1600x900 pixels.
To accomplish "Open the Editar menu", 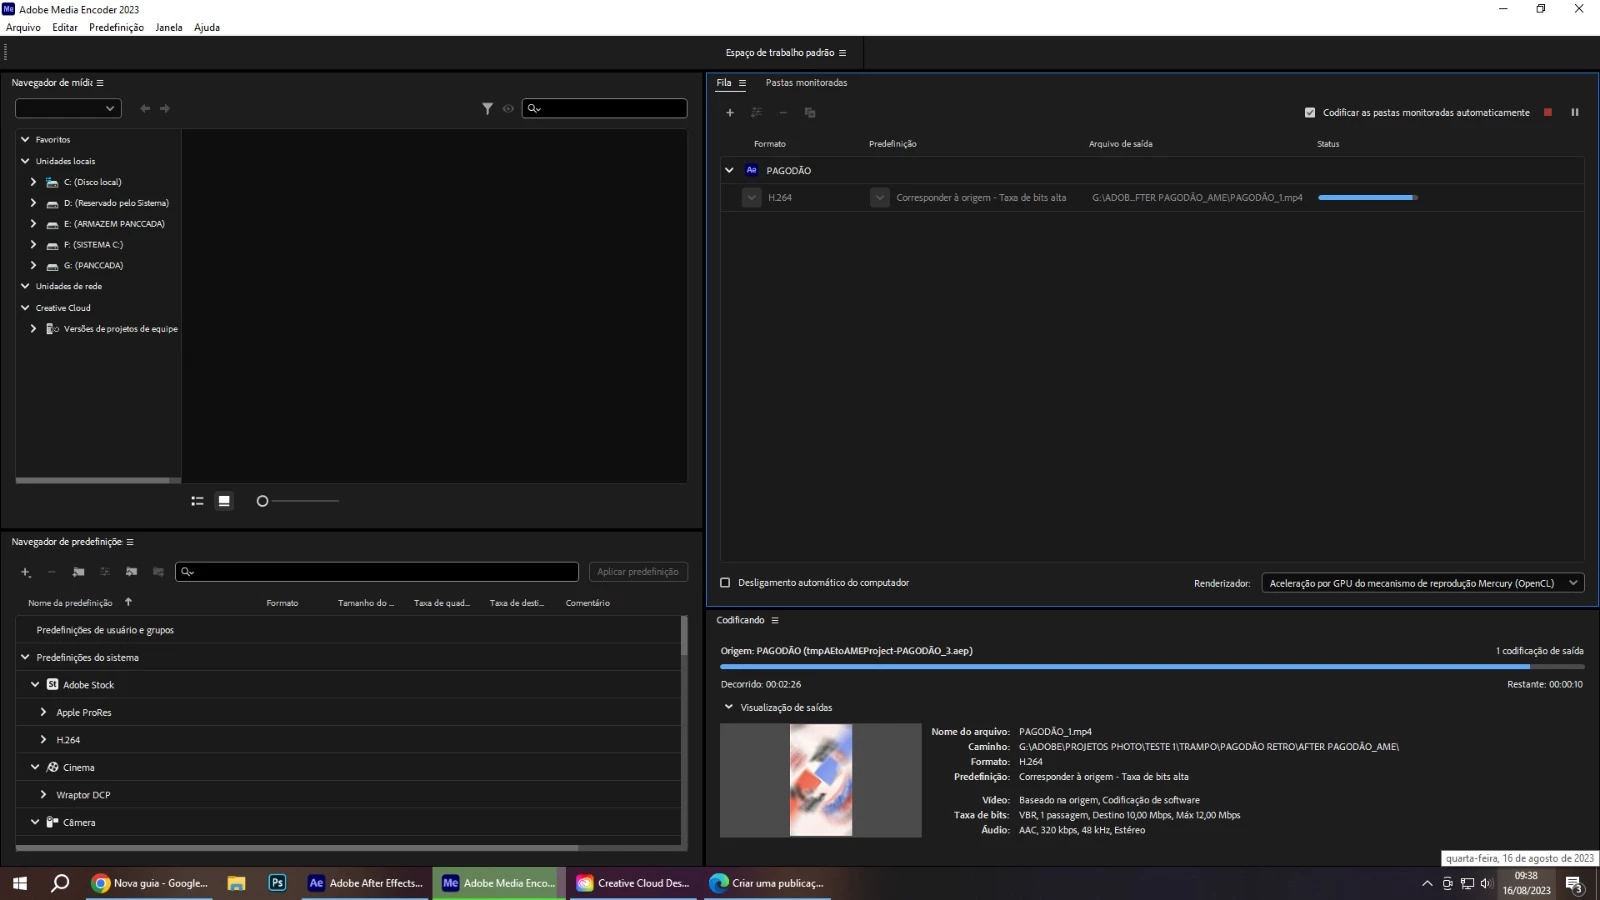I will point(65,28).
